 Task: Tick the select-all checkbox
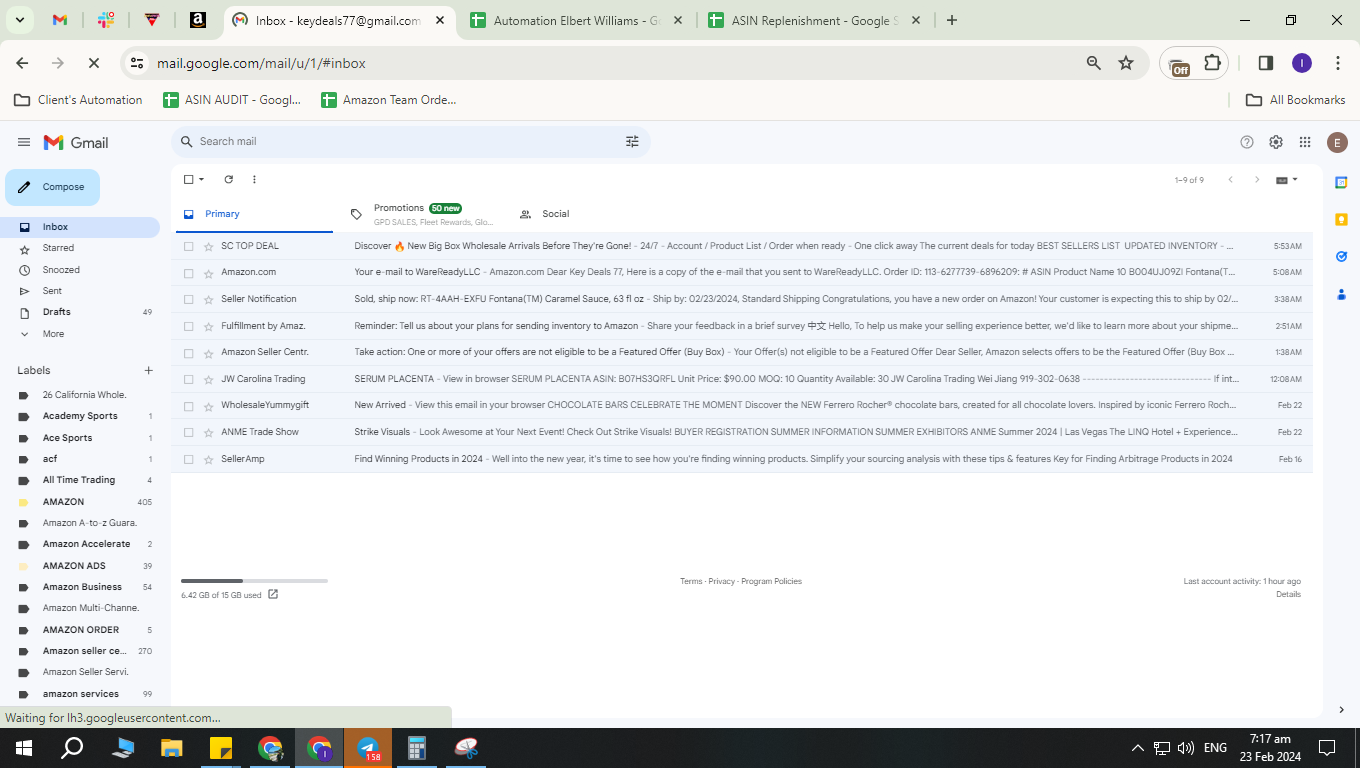tap(188, 180)
